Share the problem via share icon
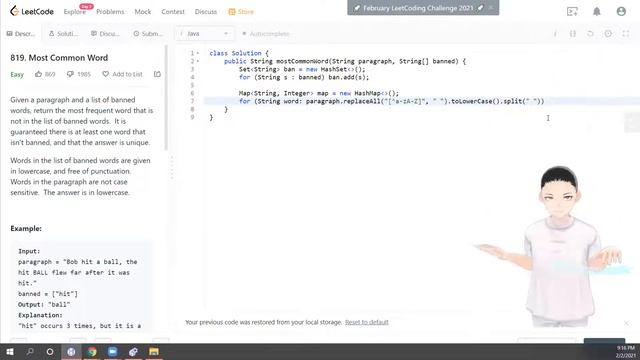This screenshot has width=640, height=360. pos(157,74)
